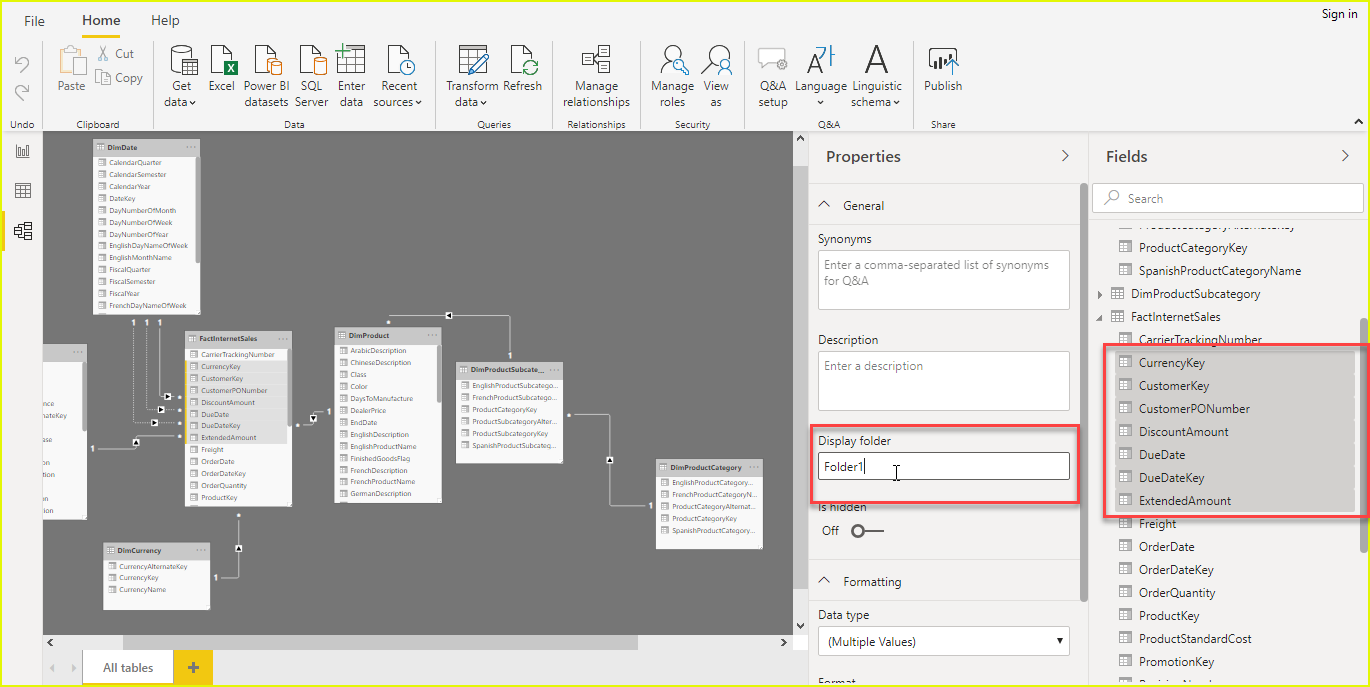Screen dimensions: 1370x687
Task: Click the Copy icon
Action: (103, 77)
